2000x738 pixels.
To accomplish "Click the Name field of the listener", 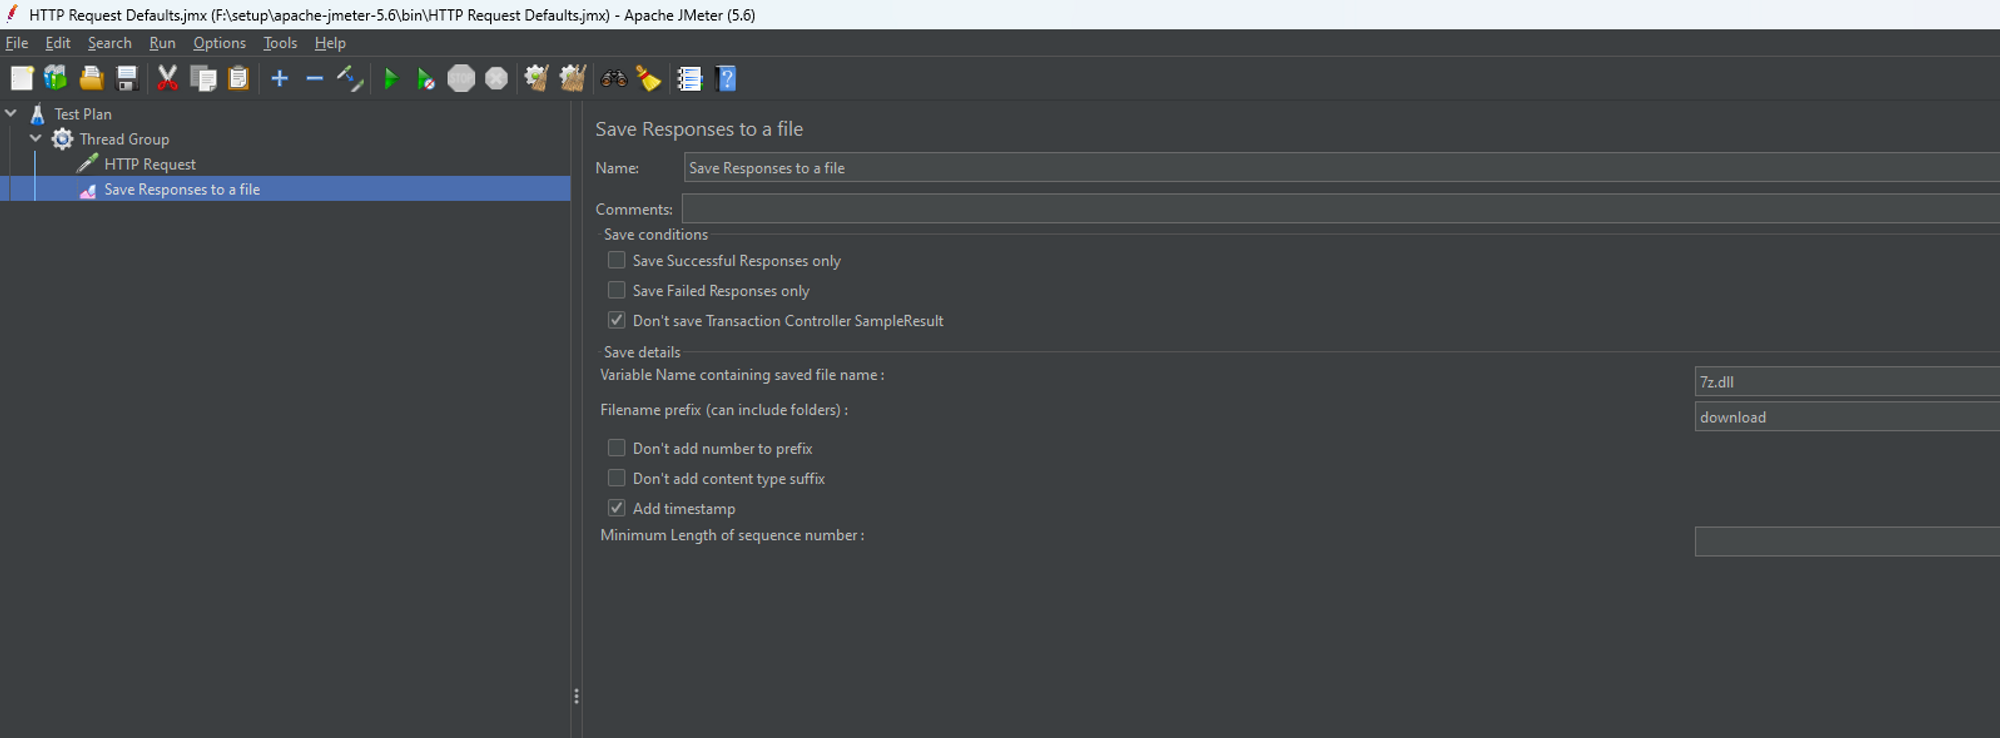I will tap(1341, 168).
